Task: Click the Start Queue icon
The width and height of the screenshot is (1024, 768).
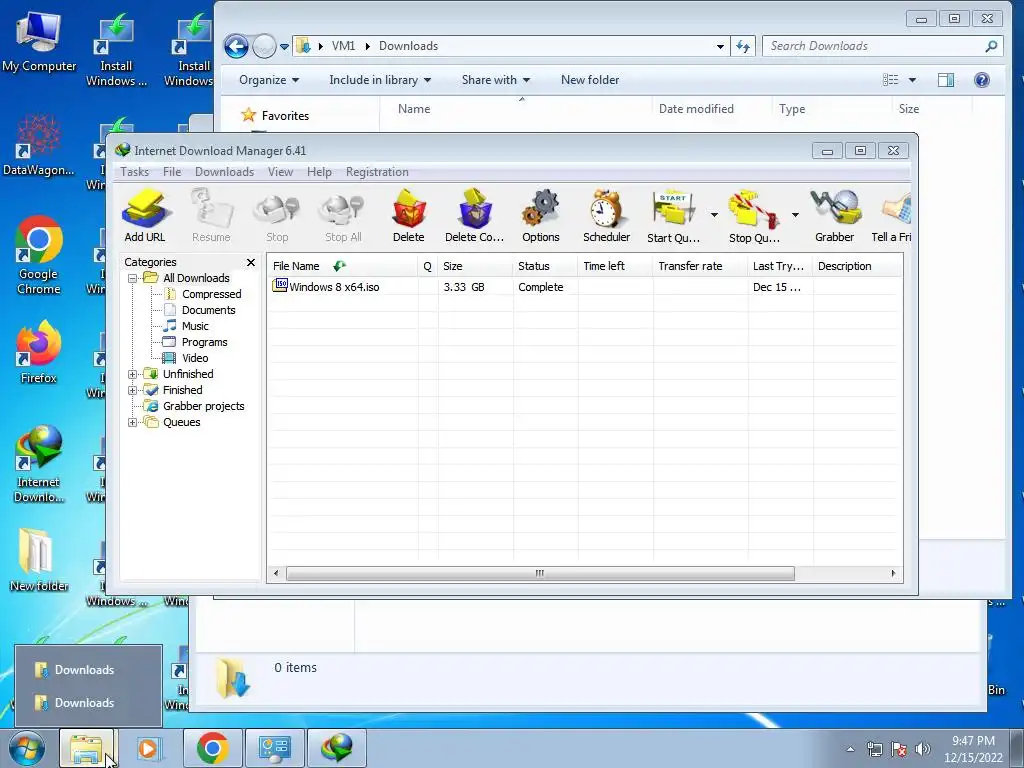Action: pos(673,216)
